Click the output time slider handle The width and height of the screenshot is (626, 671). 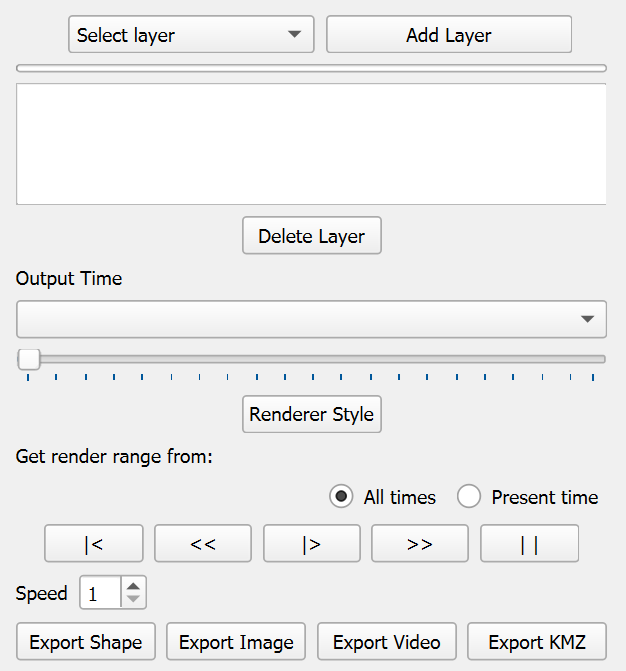29,359
